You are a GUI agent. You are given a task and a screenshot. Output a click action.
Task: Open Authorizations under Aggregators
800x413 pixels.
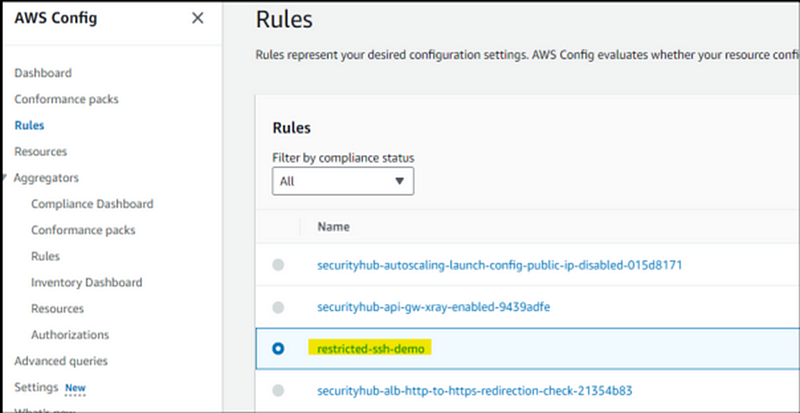click(x=70, y=335)
